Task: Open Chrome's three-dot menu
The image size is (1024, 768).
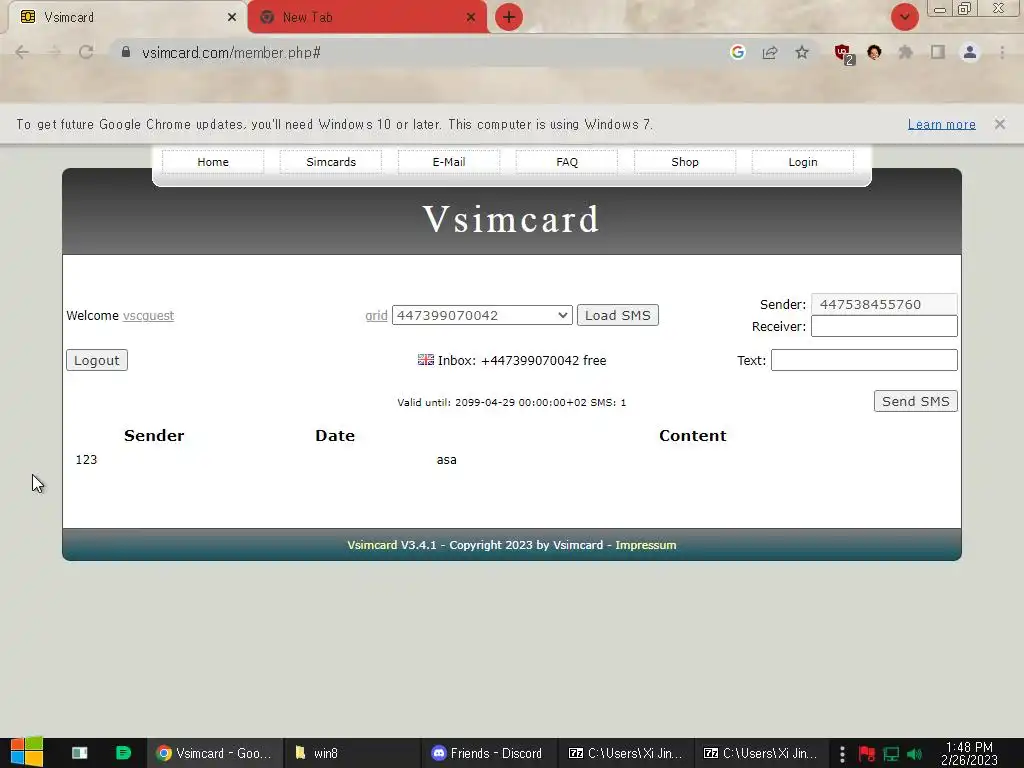Action: click(1002, 52)
